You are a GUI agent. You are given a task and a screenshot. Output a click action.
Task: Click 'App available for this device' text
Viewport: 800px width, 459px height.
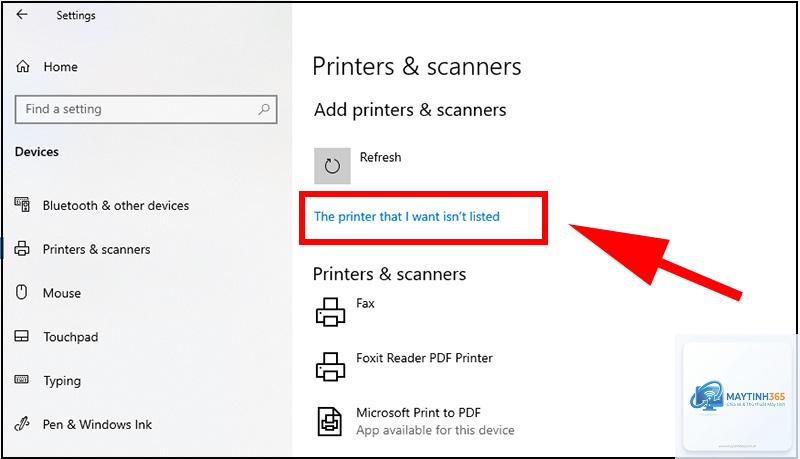pos(435,430)
